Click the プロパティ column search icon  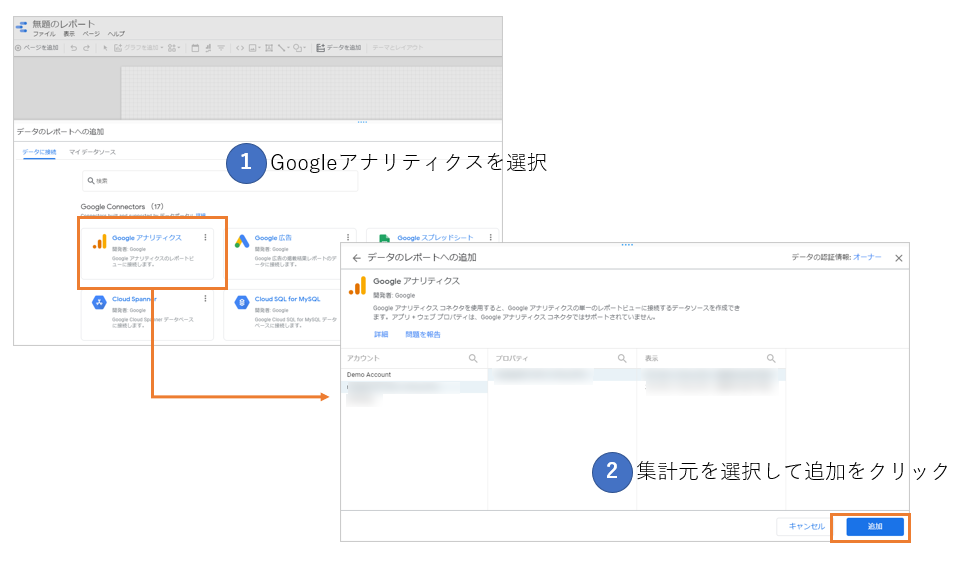622,358
